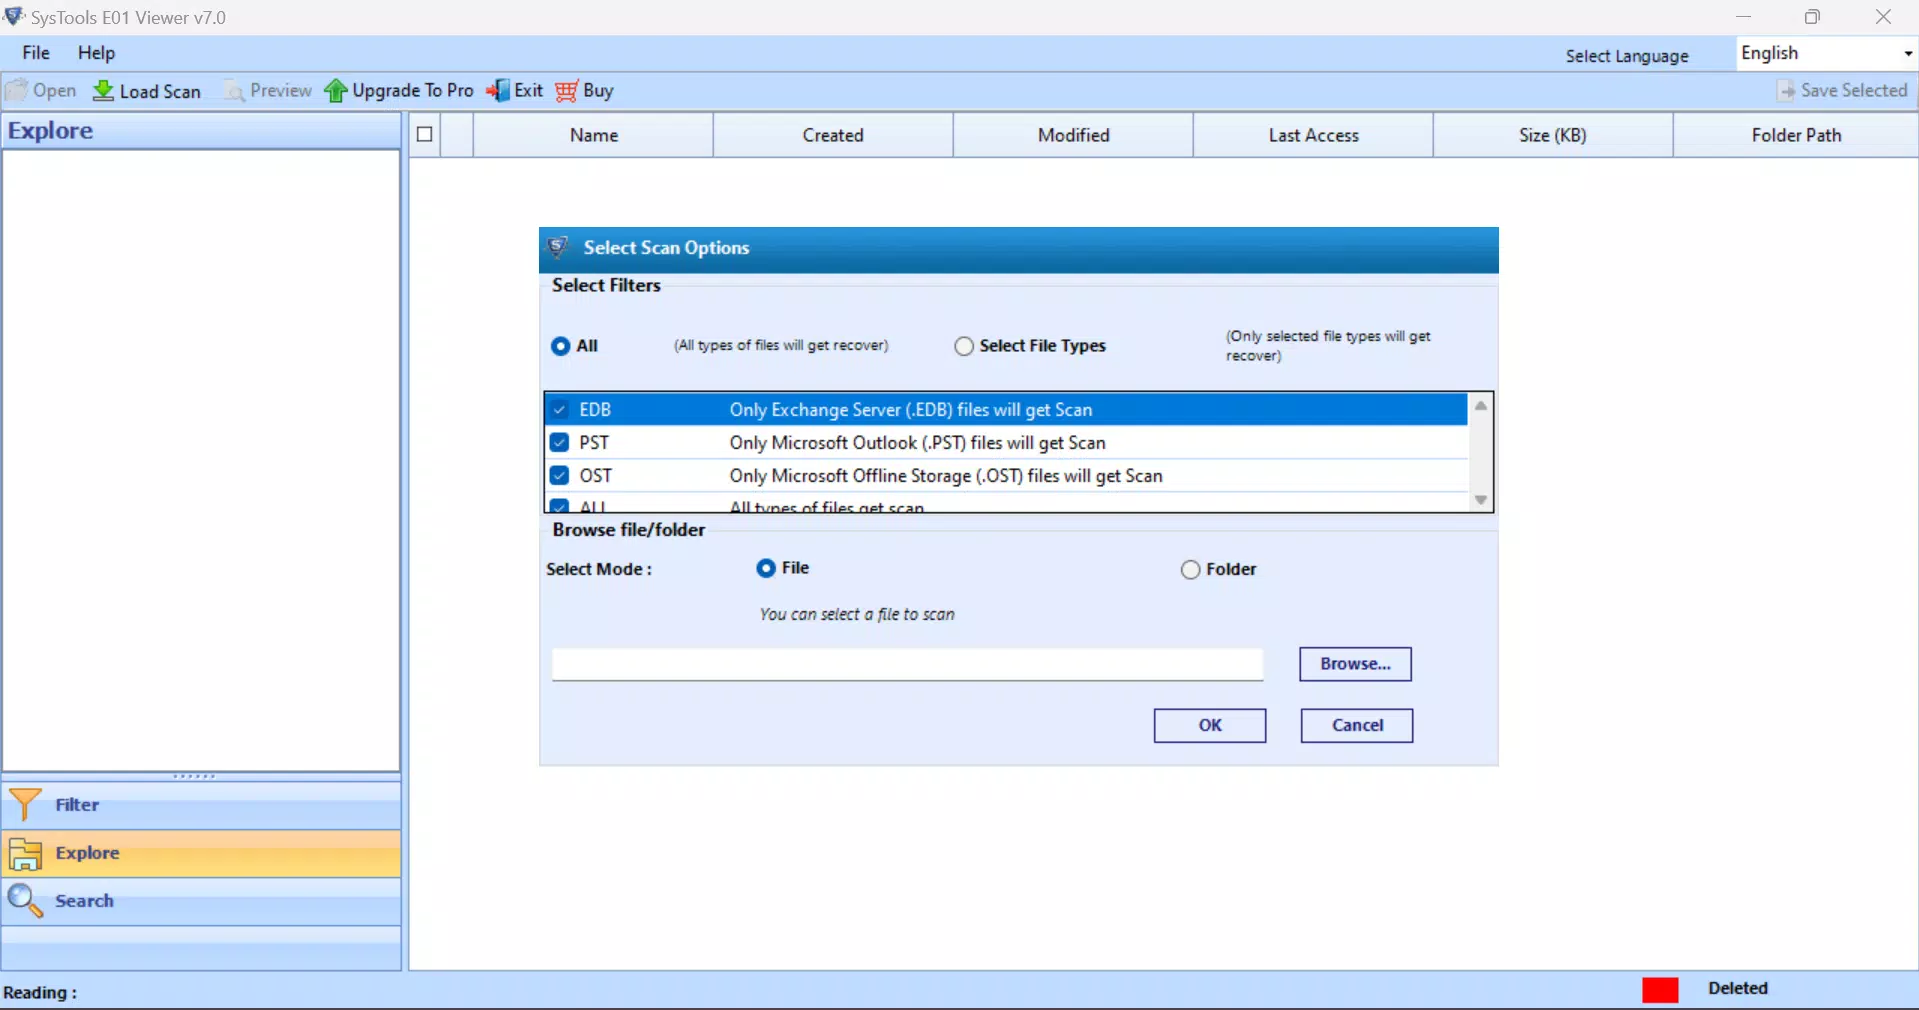Screen dimensions: 1919x1010
Task: Sort by the Name column header
Action: coord(594,135)
